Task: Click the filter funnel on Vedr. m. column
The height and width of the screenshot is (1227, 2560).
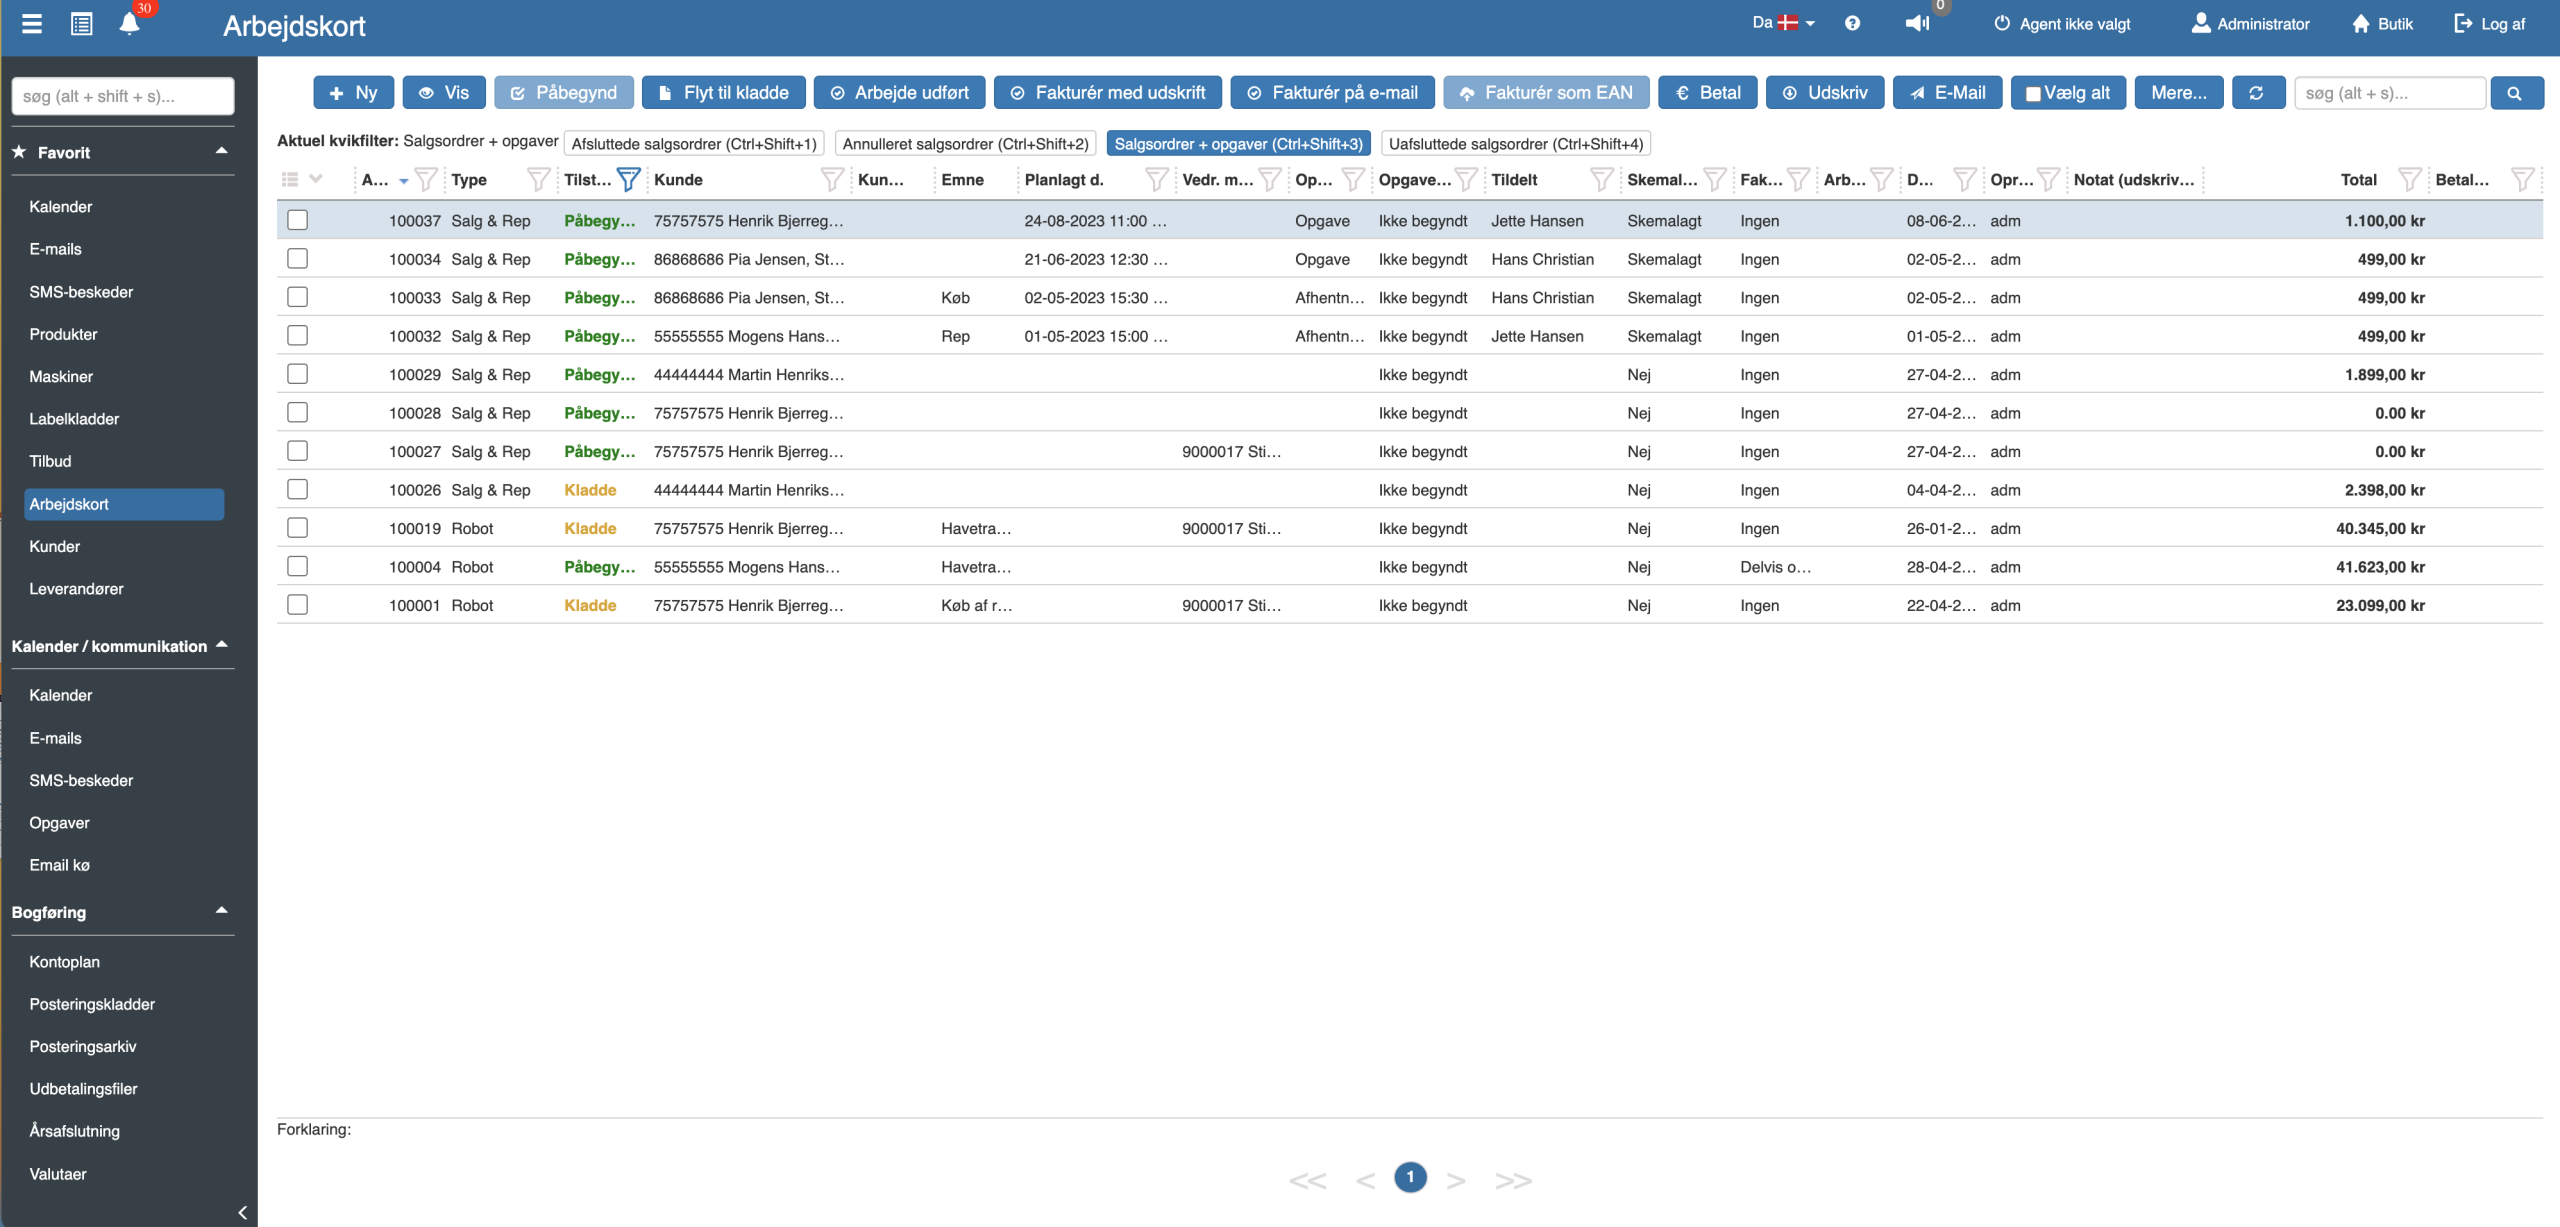Action: [x=1269, y=180]
